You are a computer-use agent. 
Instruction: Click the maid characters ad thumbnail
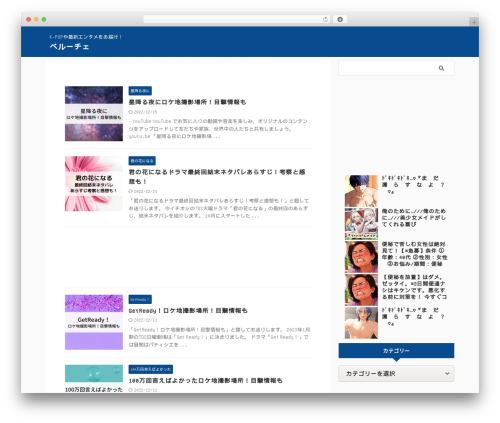pos(361,224)
